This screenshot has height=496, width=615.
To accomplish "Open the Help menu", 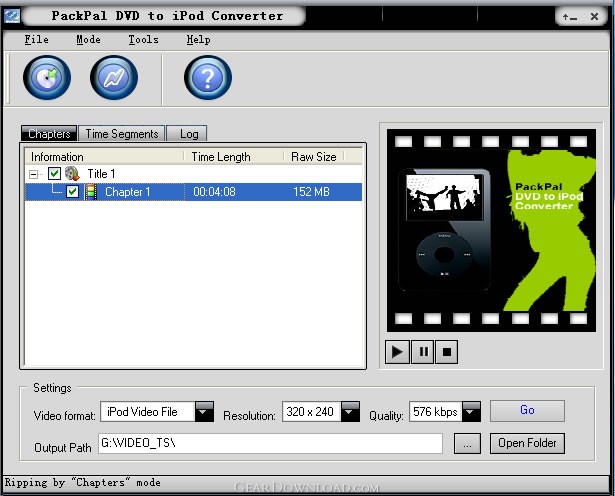I will point(198,40).
